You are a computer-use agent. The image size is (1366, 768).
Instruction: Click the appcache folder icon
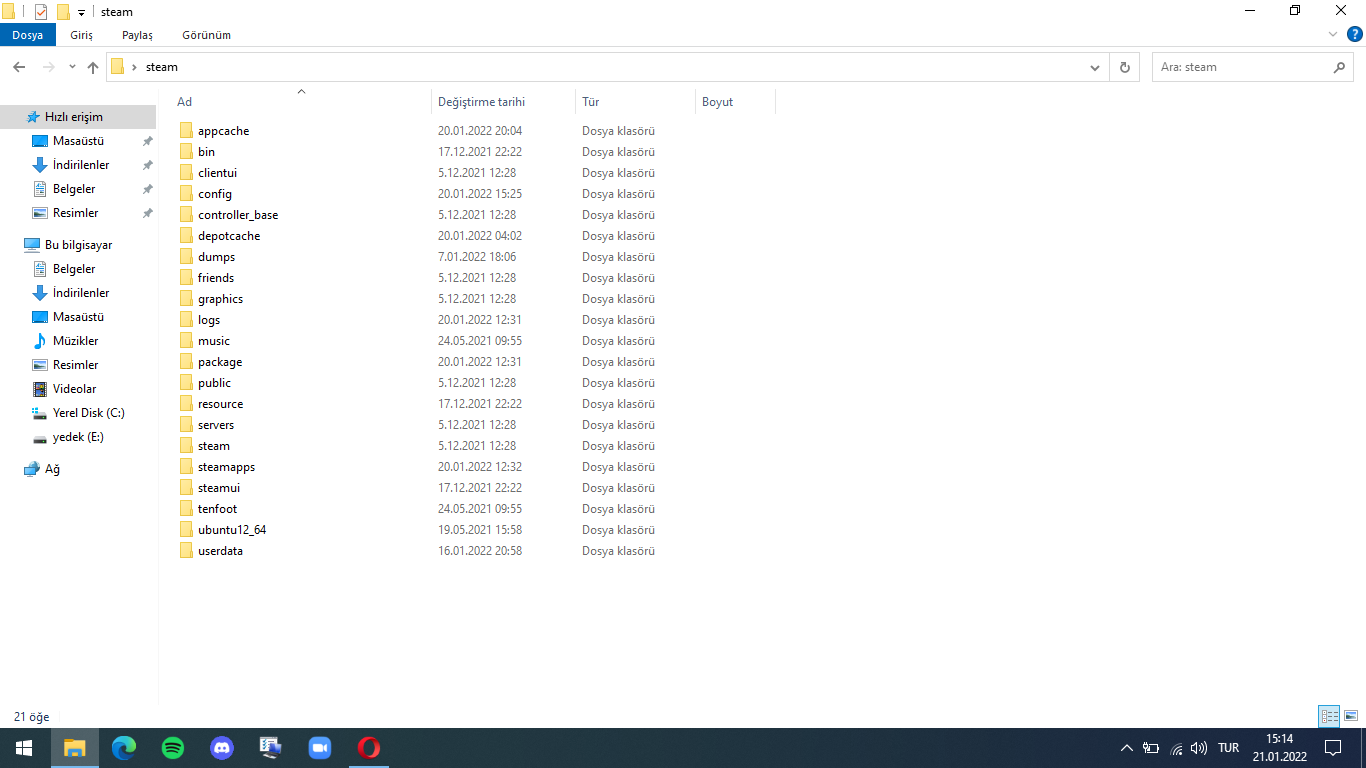[186, 131]
